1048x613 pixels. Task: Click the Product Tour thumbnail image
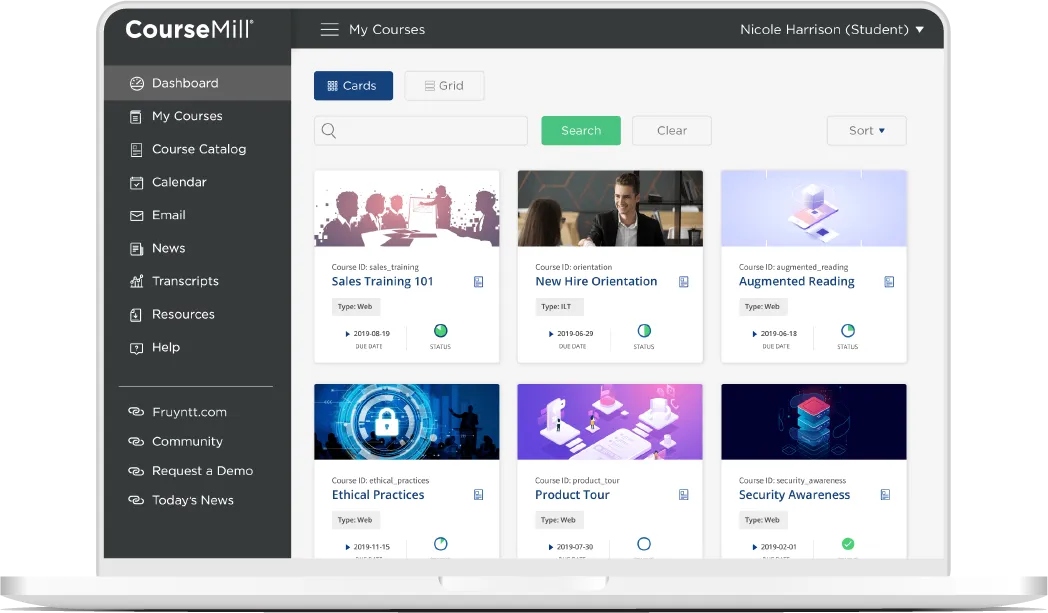(610, 422)
